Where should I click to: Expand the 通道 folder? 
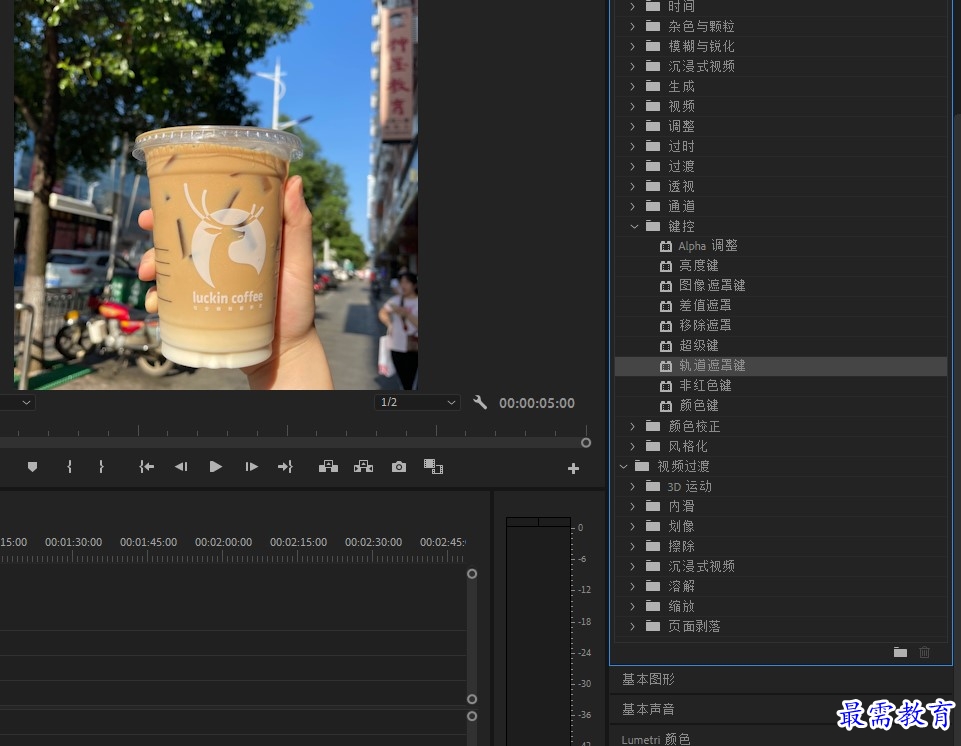pyautogui.click(x=632, y=207)
